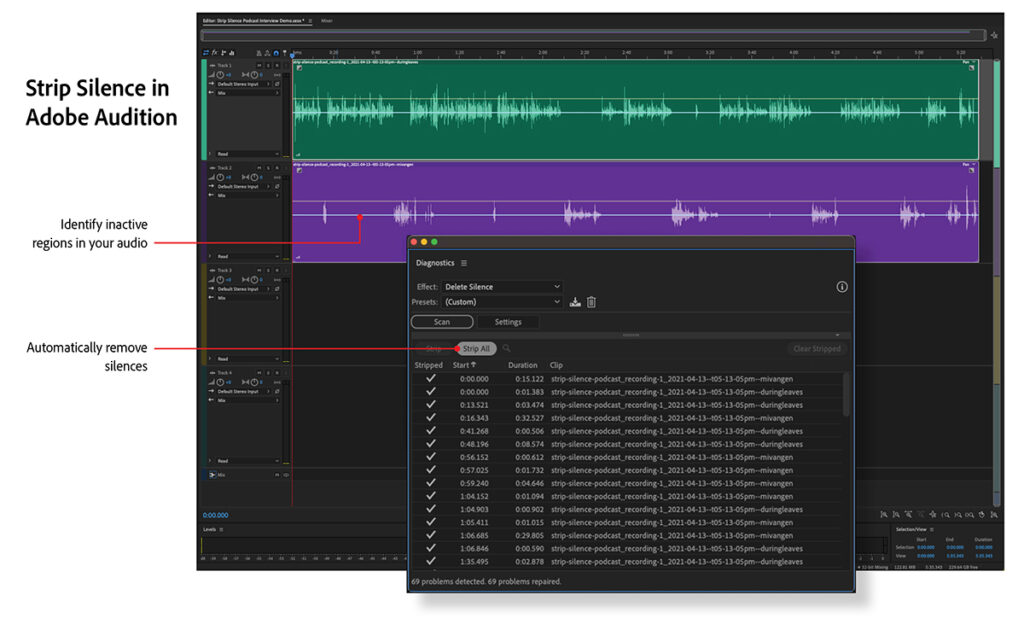Open Editor tab panel menu icon
Image resolution: width=1024 pixels, height=618 pixels.
[310, 21]
